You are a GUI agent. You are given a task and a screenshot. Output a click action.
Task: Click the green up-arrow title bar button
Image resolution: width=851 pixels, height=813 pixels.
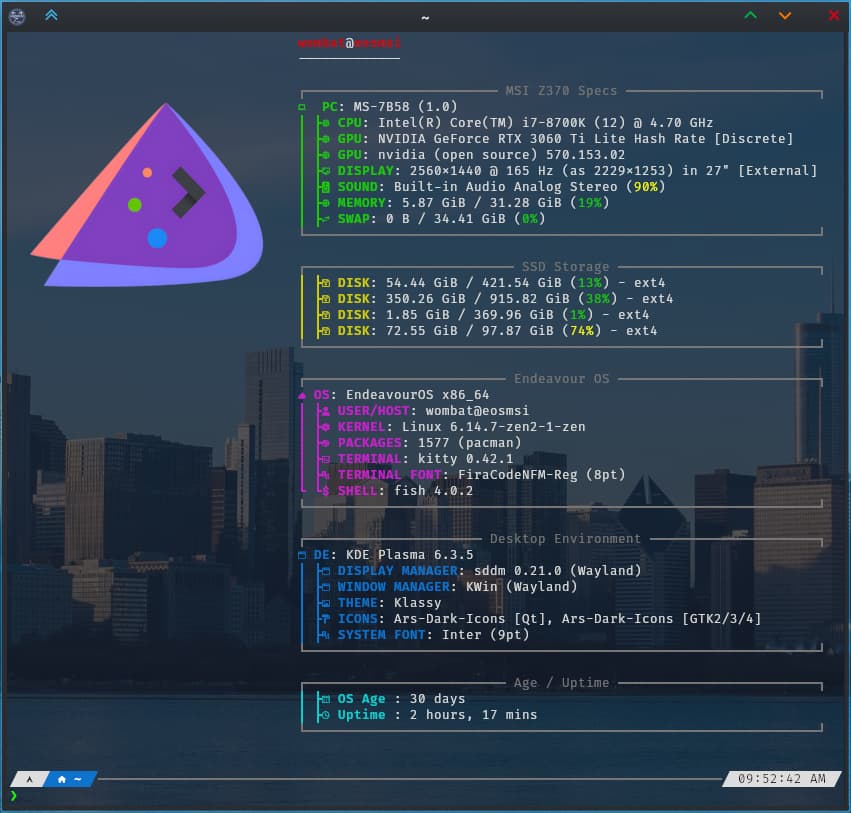(751, 15)
